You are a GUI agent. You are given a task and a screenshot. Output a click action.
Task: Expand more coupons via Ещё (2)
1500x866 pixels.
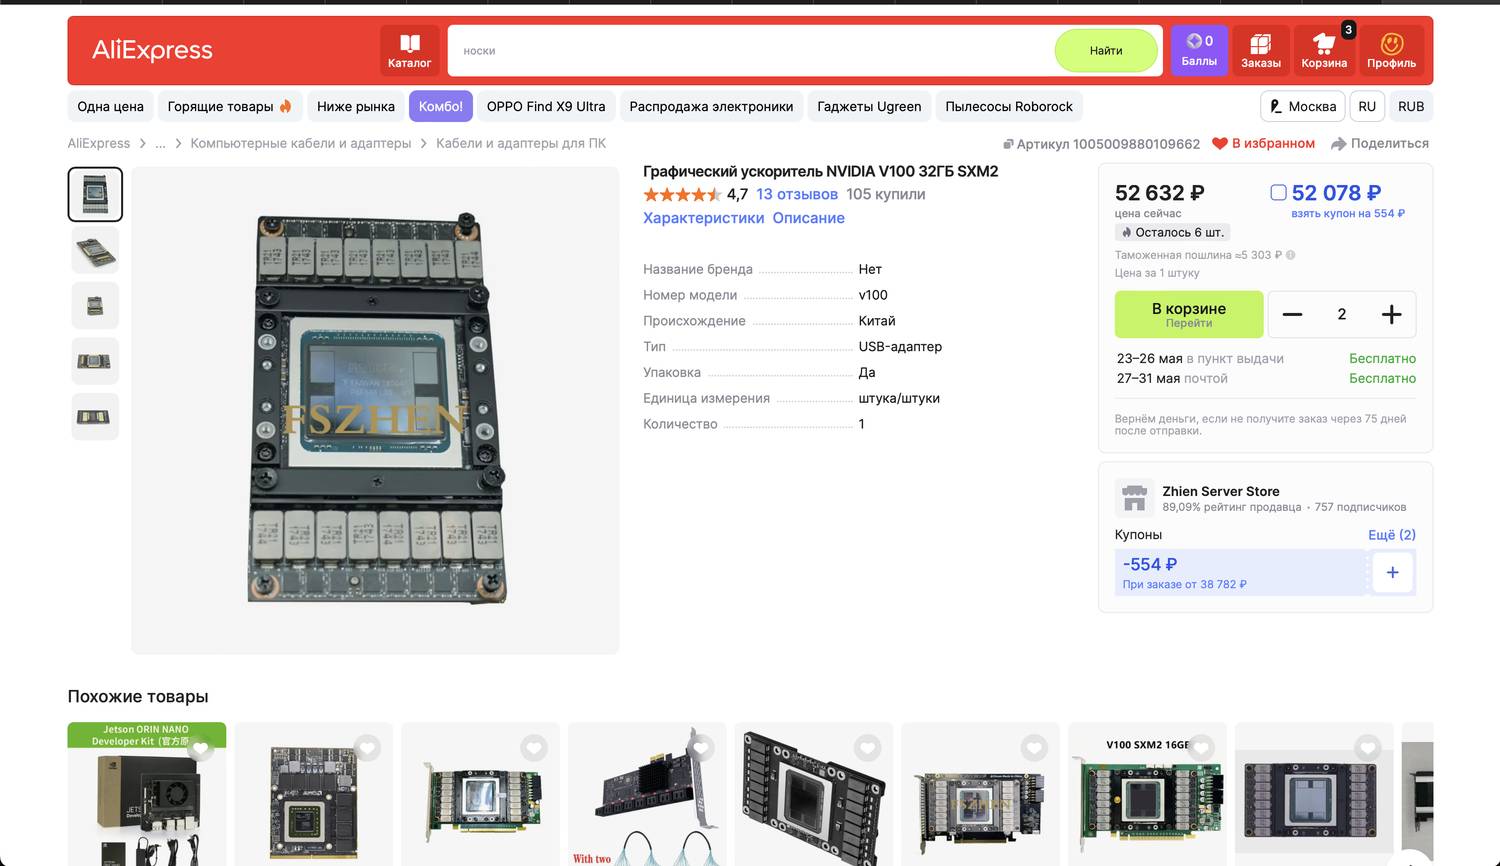click(1391, 535)
